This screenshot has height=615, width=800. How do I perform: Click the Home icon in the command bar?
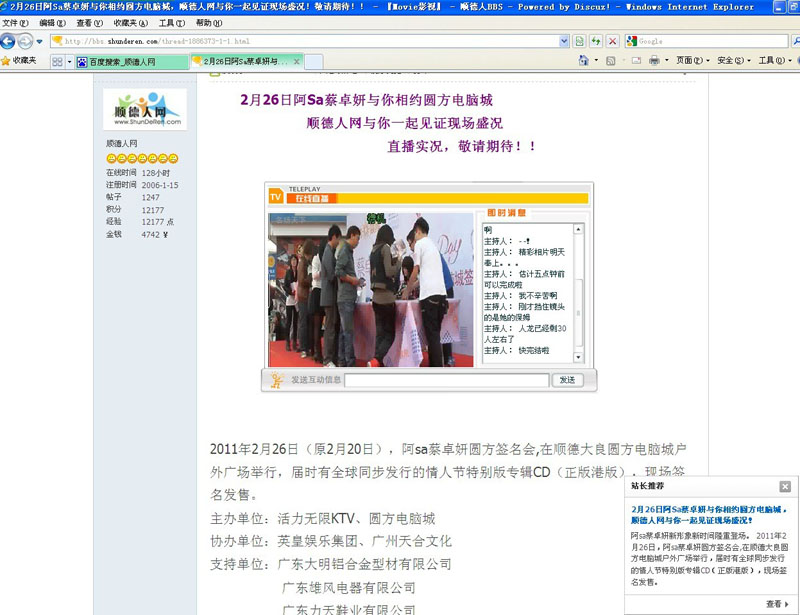[x=584, y=61]
